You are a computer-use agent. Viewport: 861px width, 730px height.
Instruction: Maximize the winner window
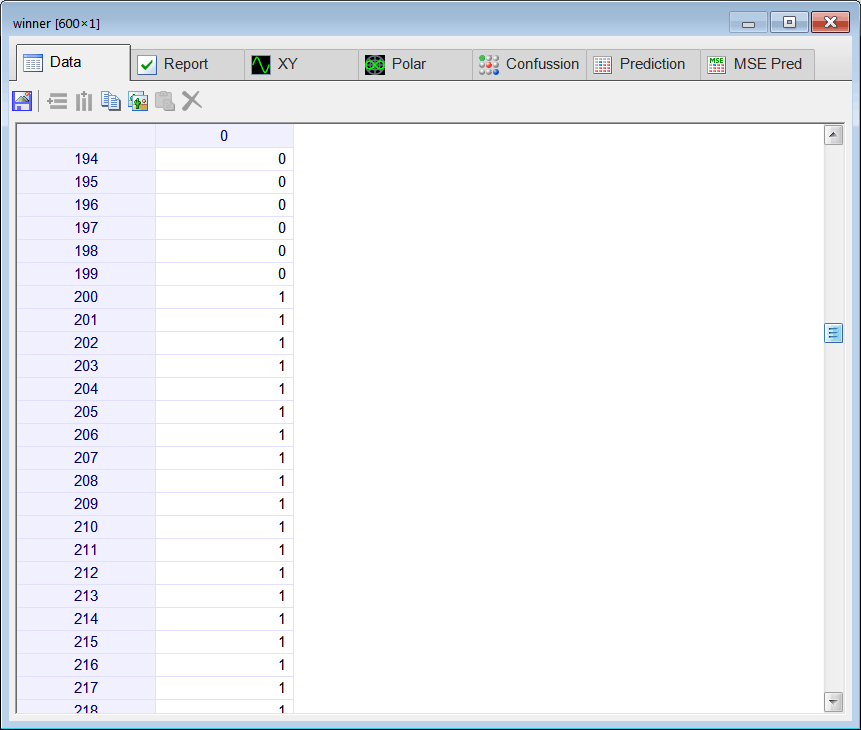(789, 23)
